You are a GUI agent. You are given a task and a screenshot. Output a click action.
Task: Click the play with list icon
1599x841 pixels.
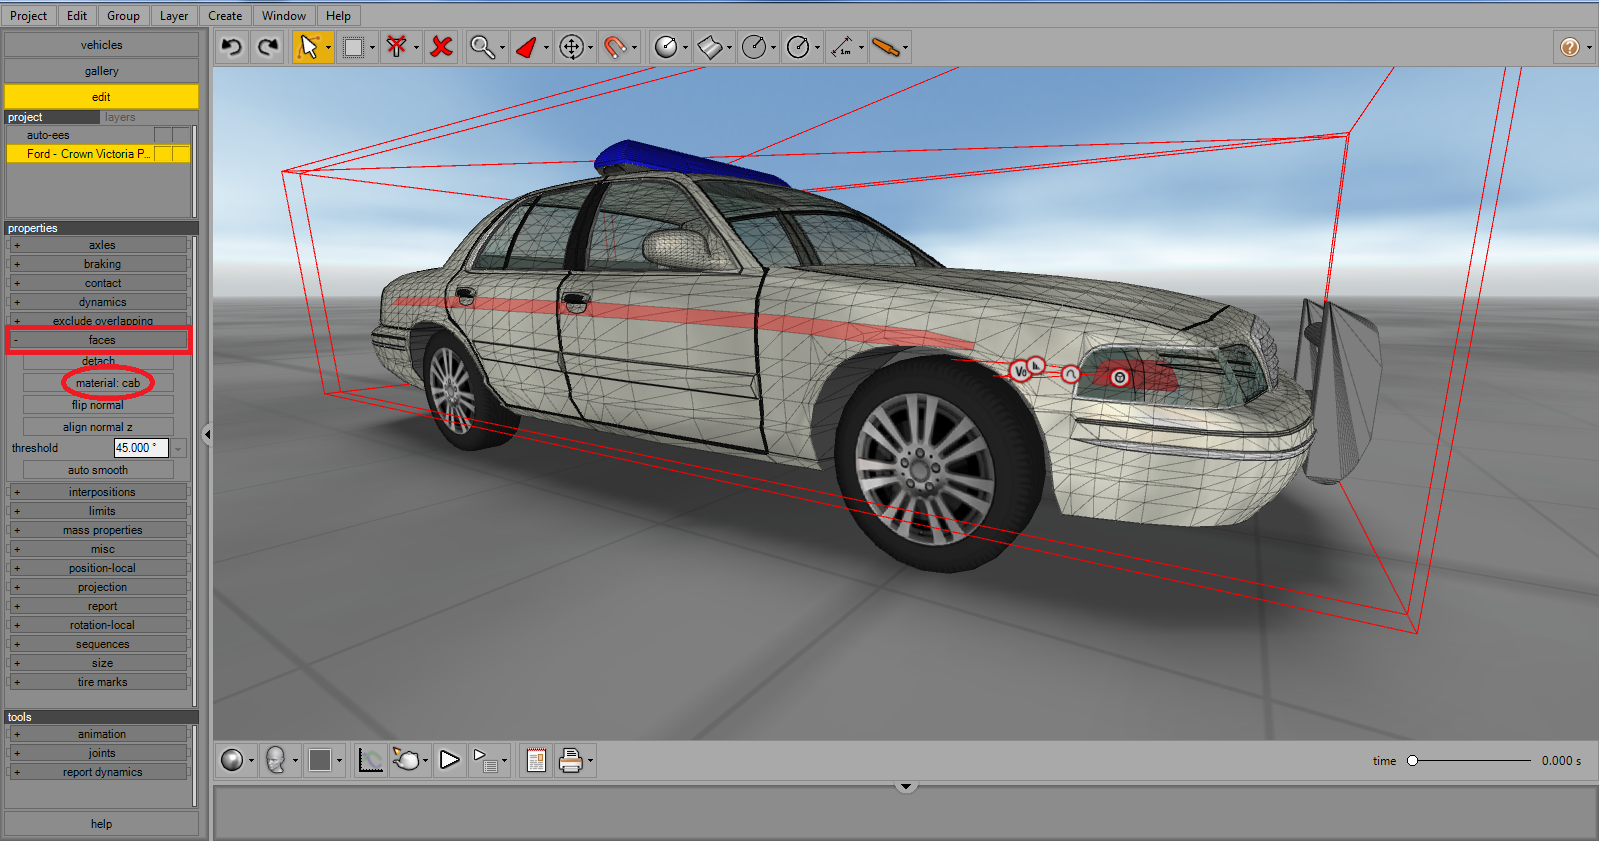tap(485, 761)
